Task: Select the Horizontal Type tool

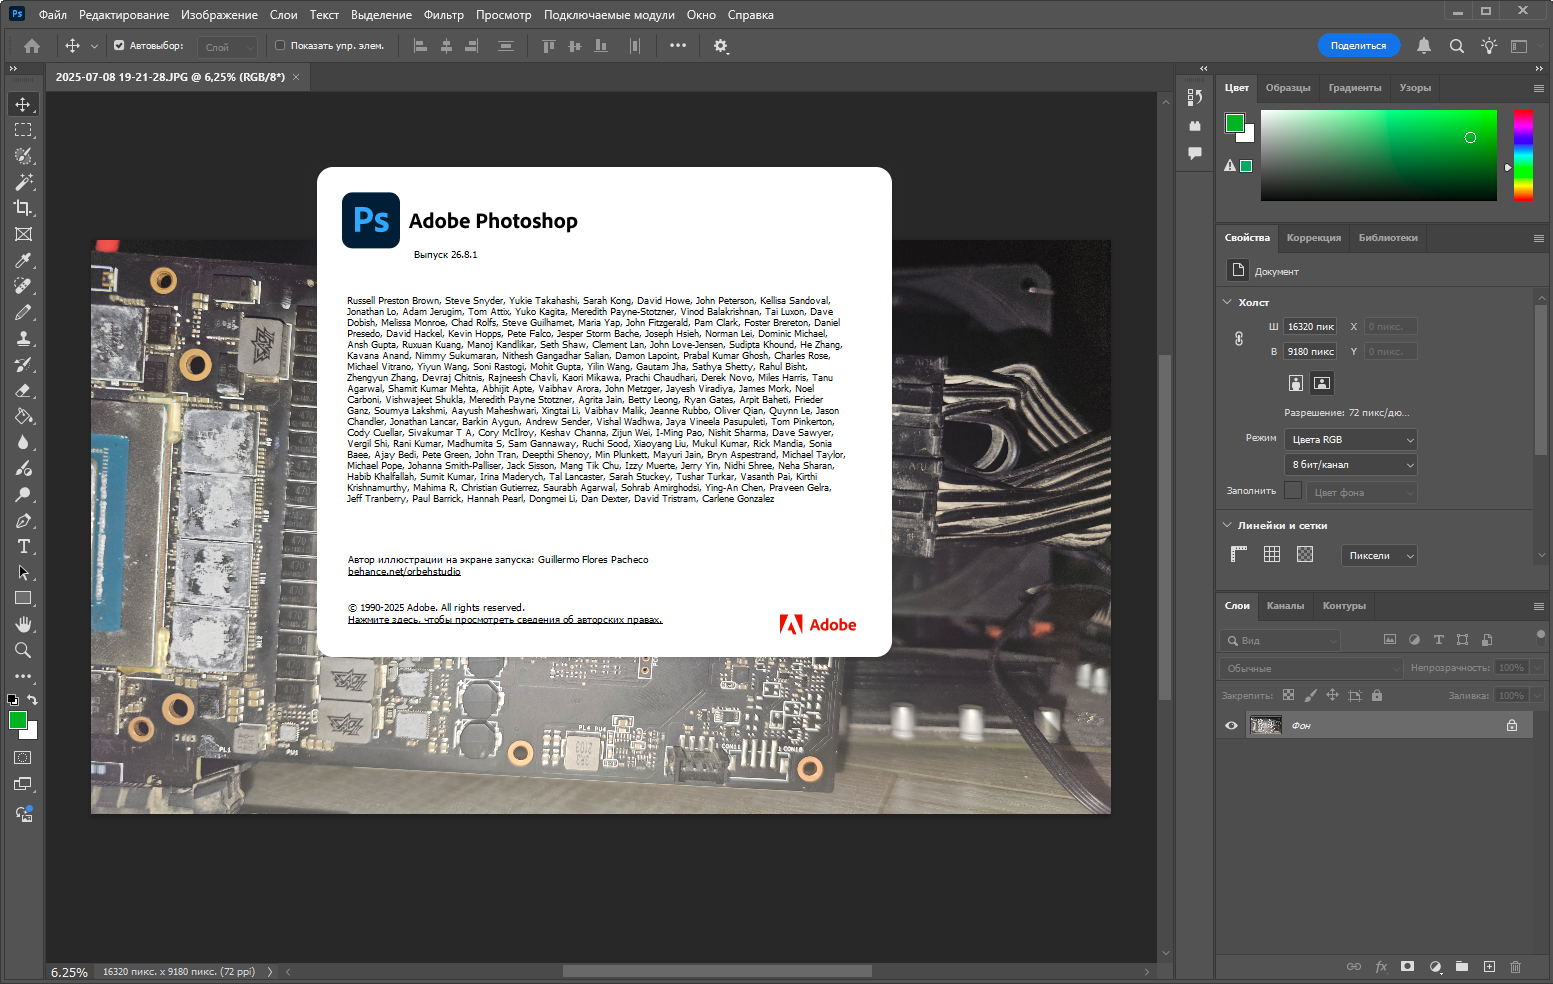Action: pos(23,546)
